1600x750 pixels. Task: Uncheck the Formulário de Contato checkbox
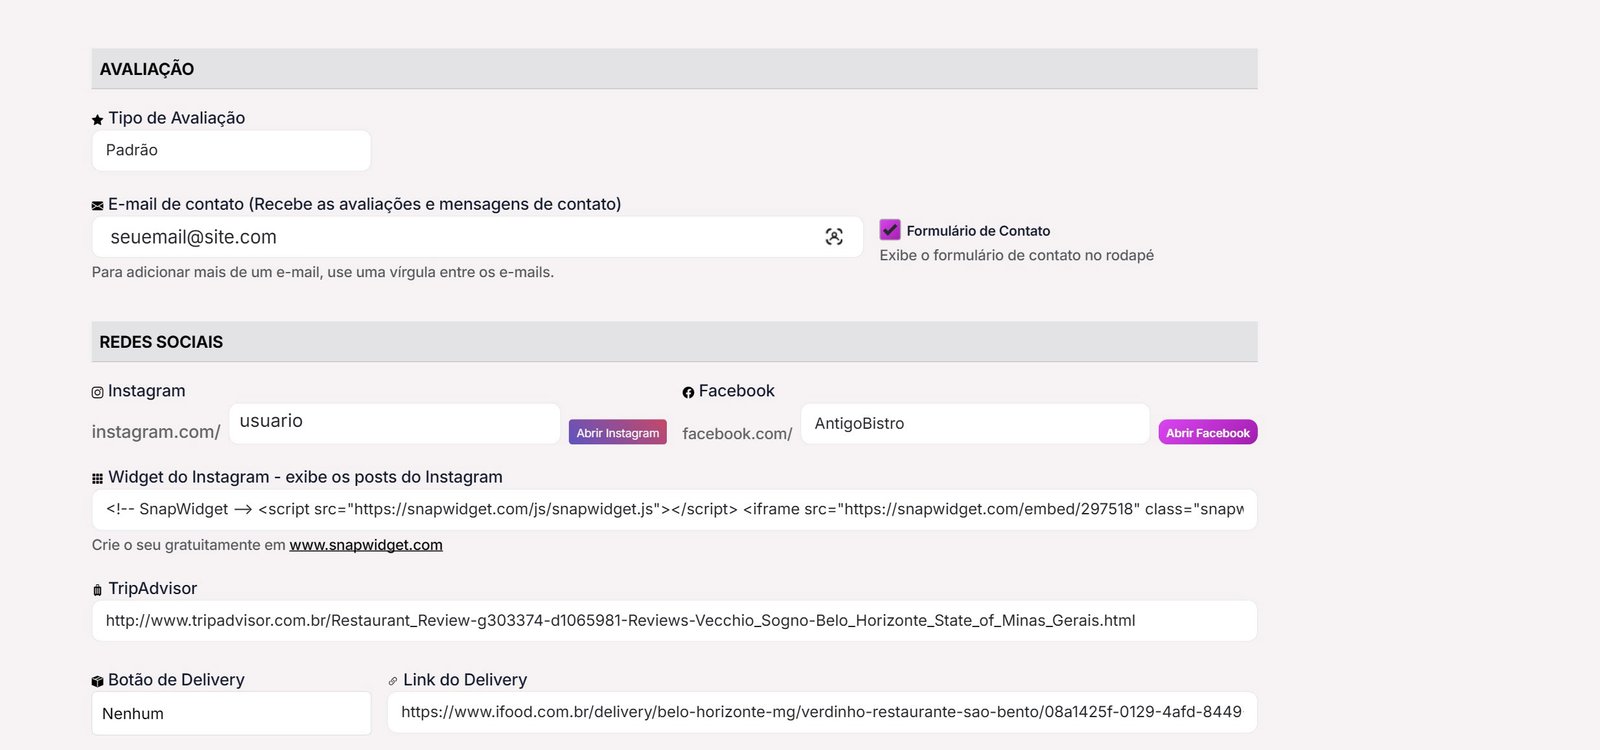point(890,230)
